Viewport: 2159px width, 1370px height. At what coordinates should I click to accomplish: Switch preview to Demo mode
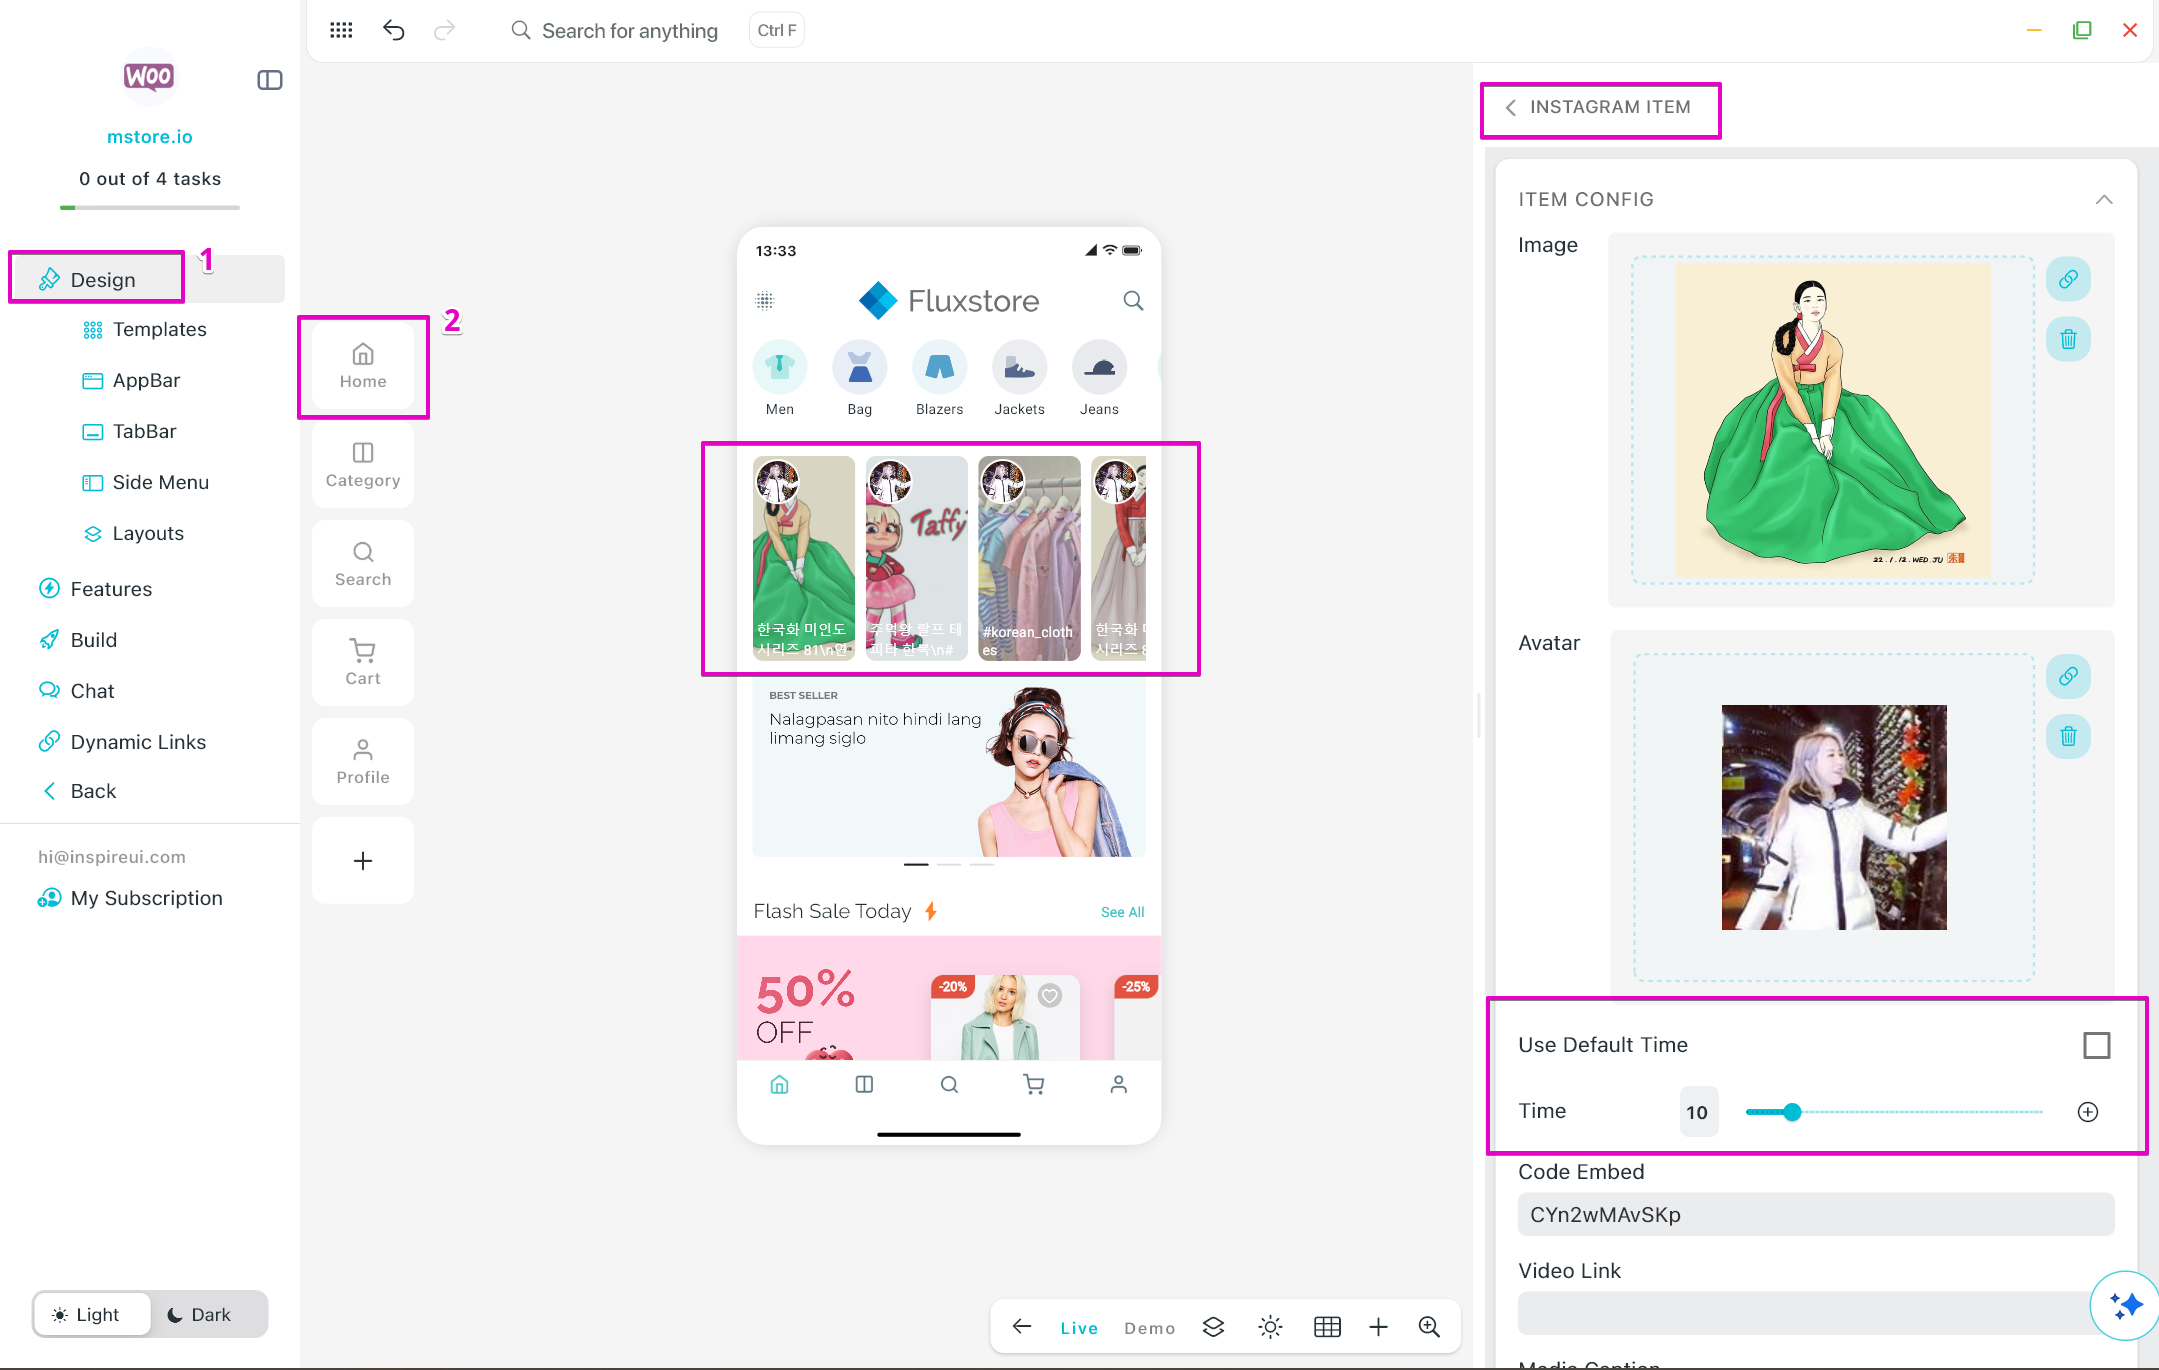[1149, 1328]
